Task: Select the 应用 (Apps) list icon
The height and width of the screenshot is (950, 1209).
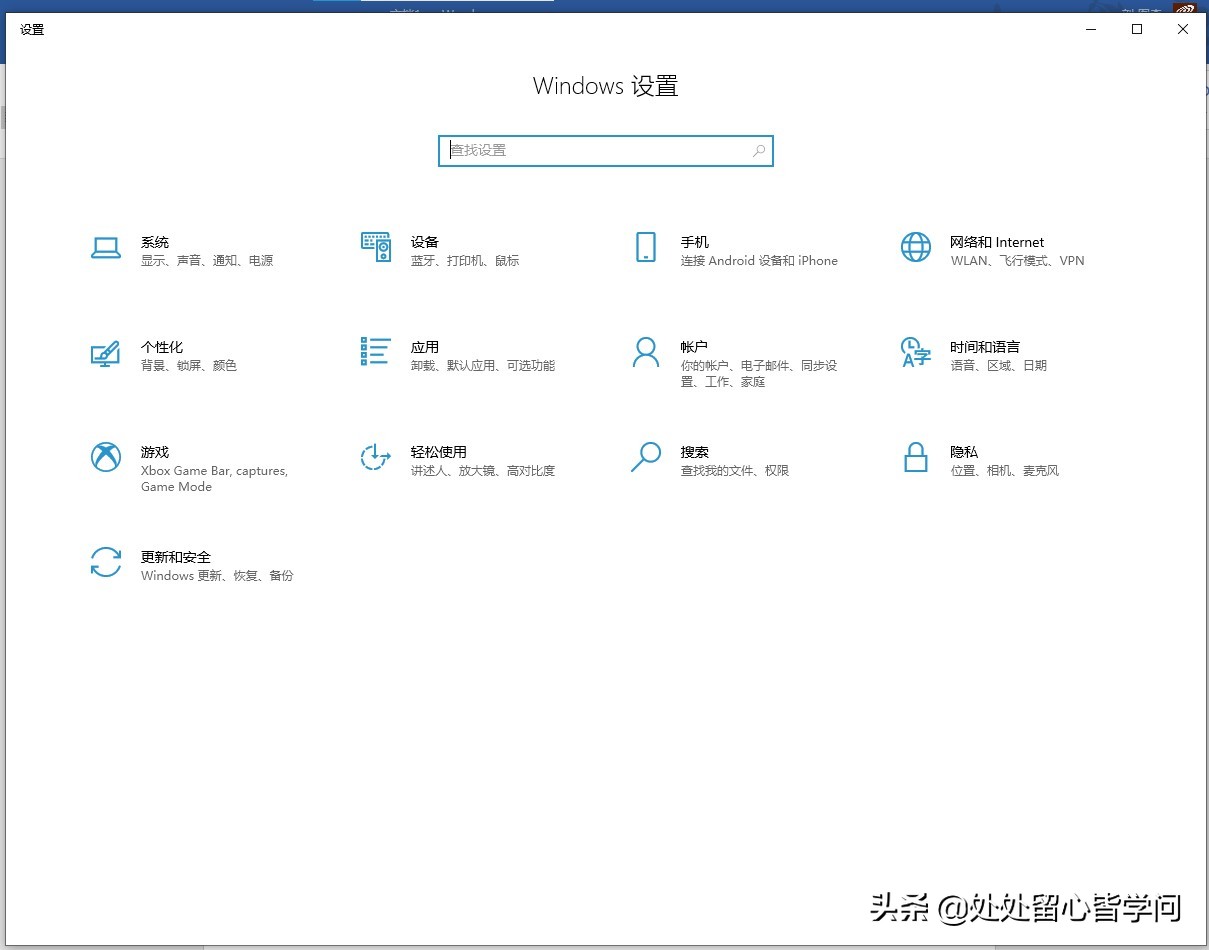Action: pos(375,353)
